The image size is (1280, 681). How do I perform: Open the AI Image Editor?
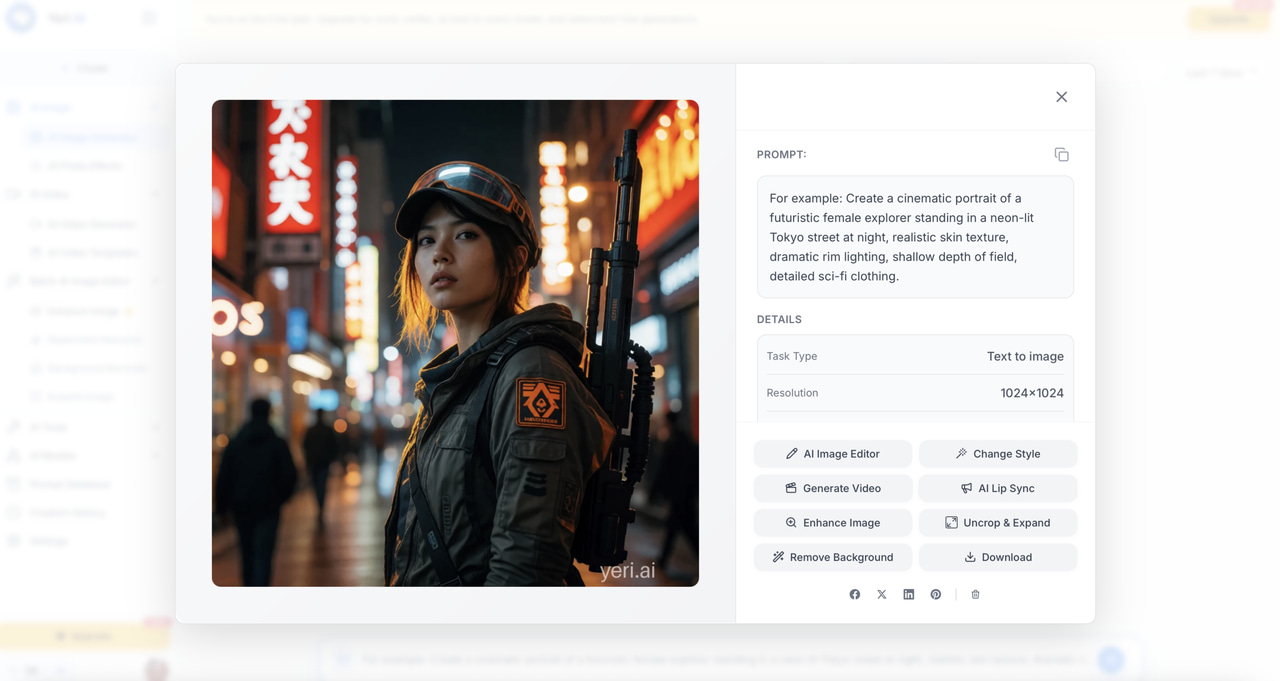coord(833,454)
